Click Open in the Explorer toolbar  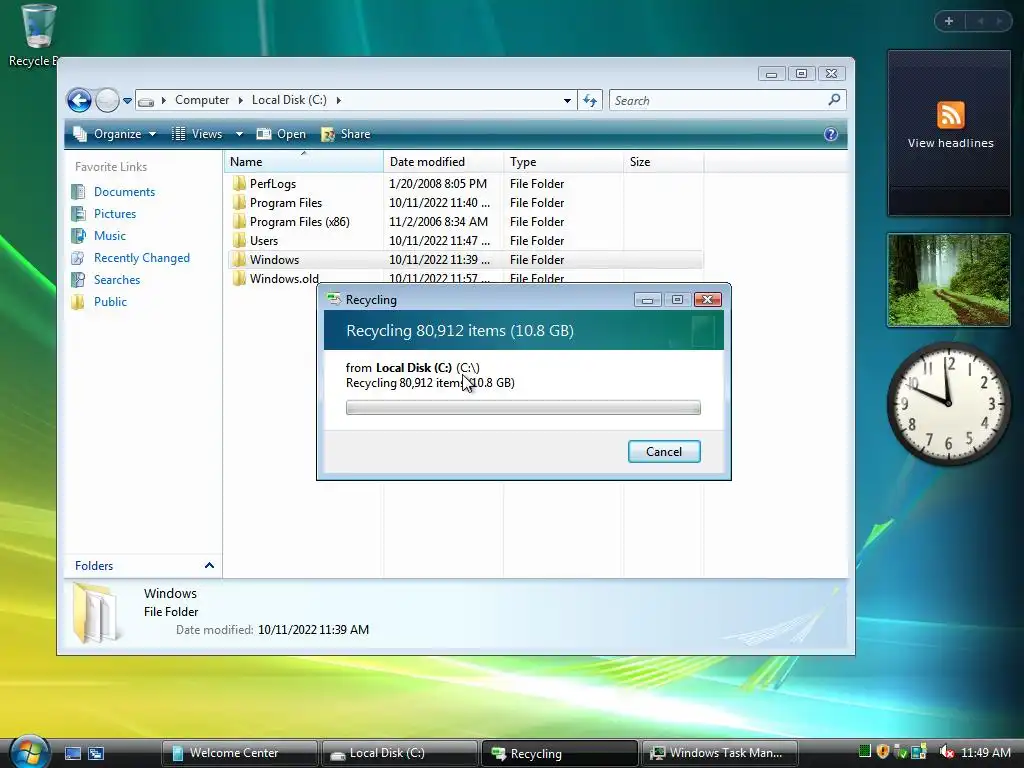[281, 134]
